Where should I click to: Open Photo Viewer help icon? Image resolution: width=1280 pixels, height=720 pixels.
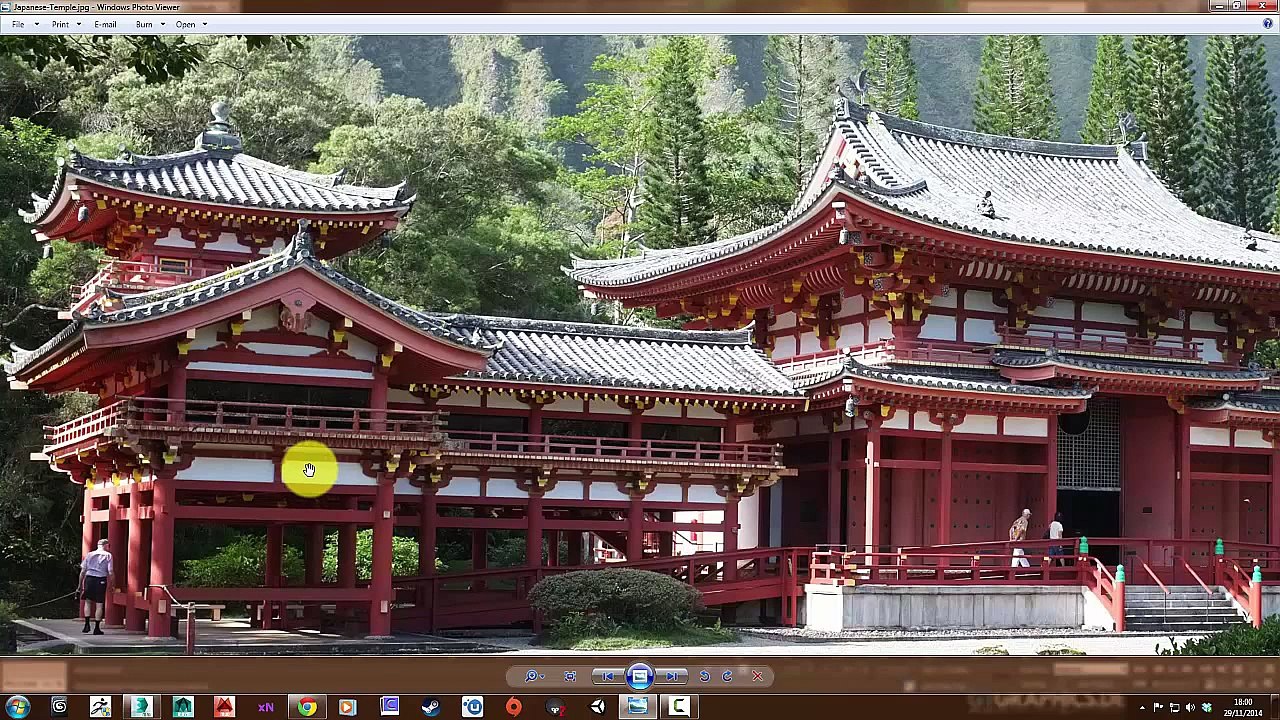coord(1268,24)
